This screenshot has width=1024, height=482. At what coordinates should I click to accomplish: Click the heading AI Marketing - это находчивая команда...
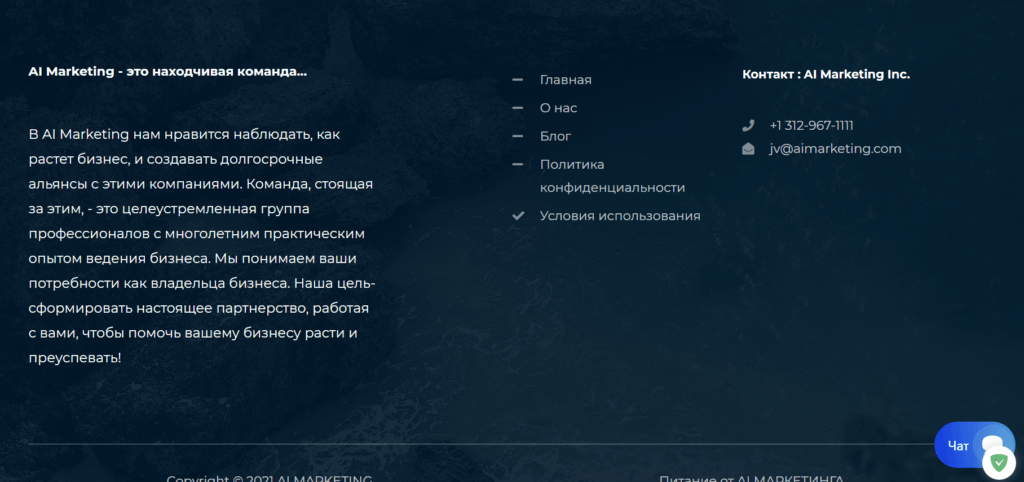click(168, 72)
